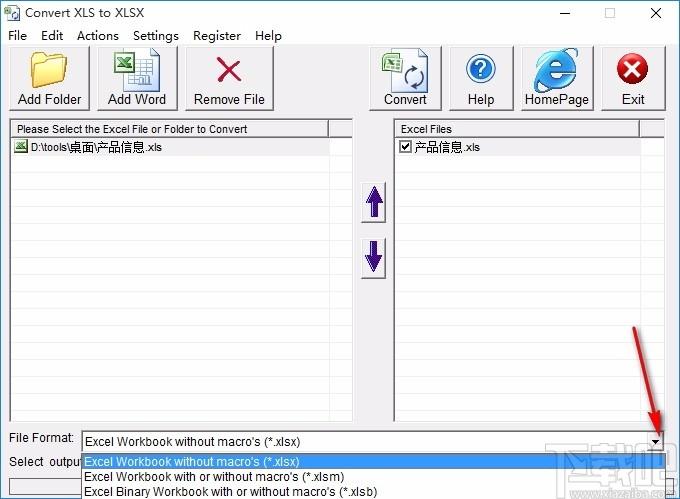Click the Add Folder toolbar button
The image size is (680, 499).
pos(49,78)
